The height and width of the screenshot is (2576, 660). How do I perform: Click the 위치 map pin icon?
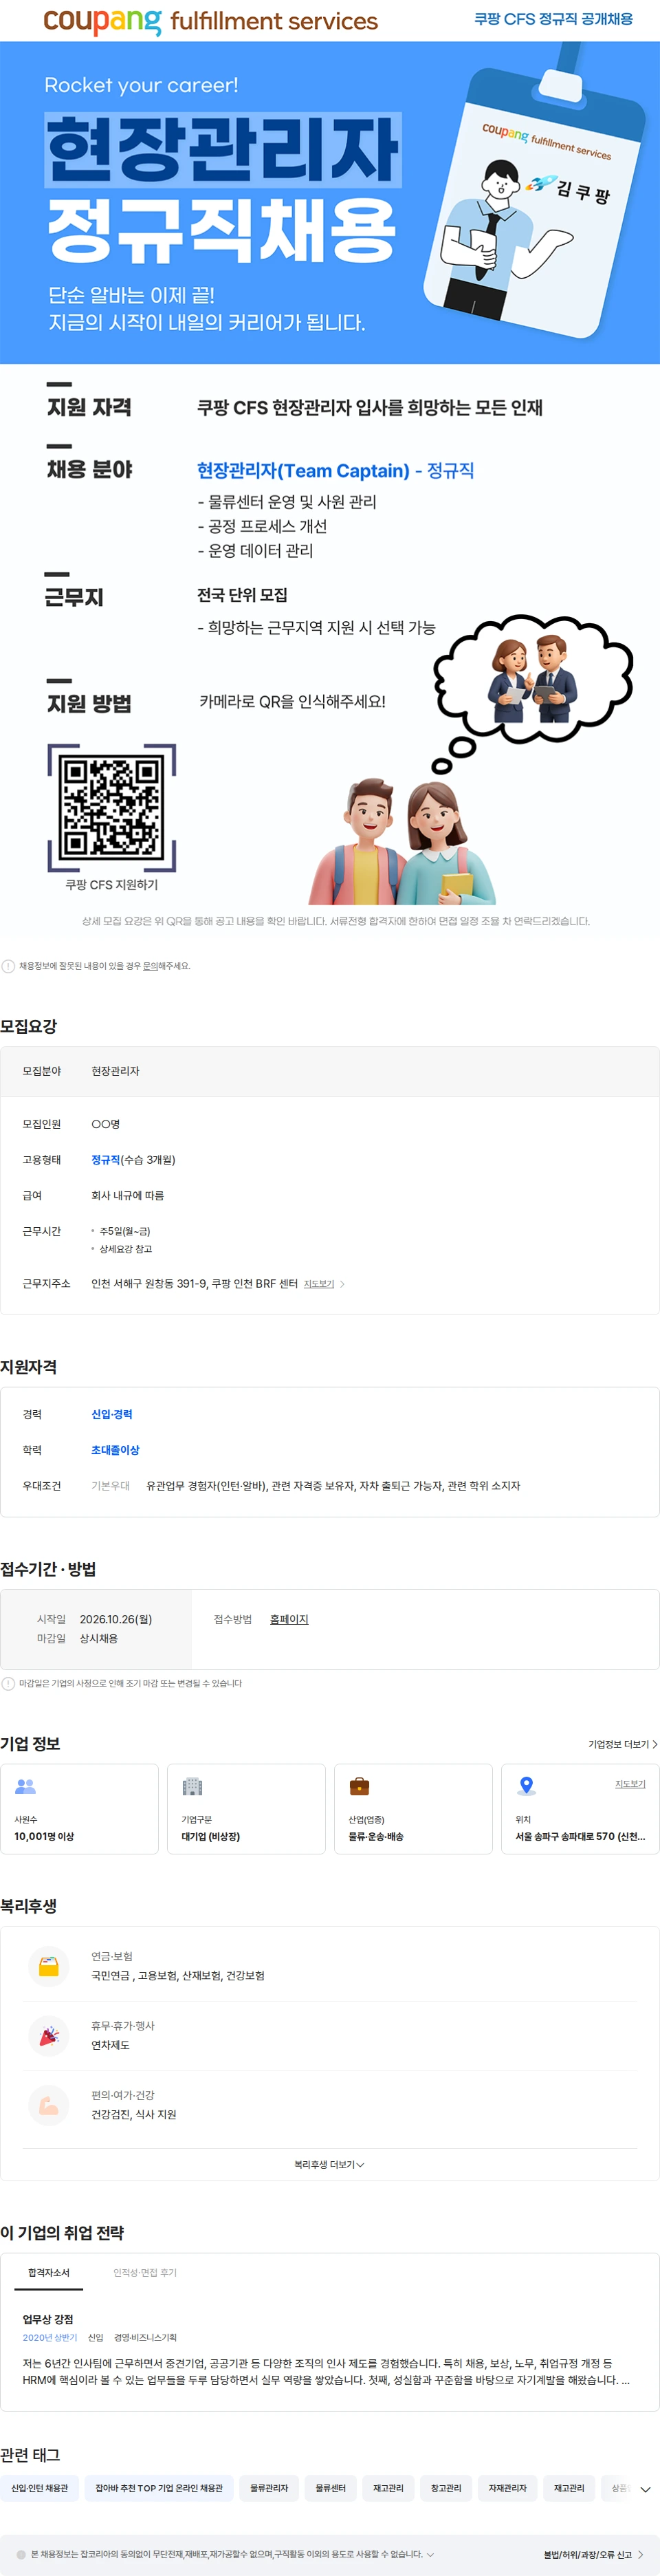pos(526,1786)
